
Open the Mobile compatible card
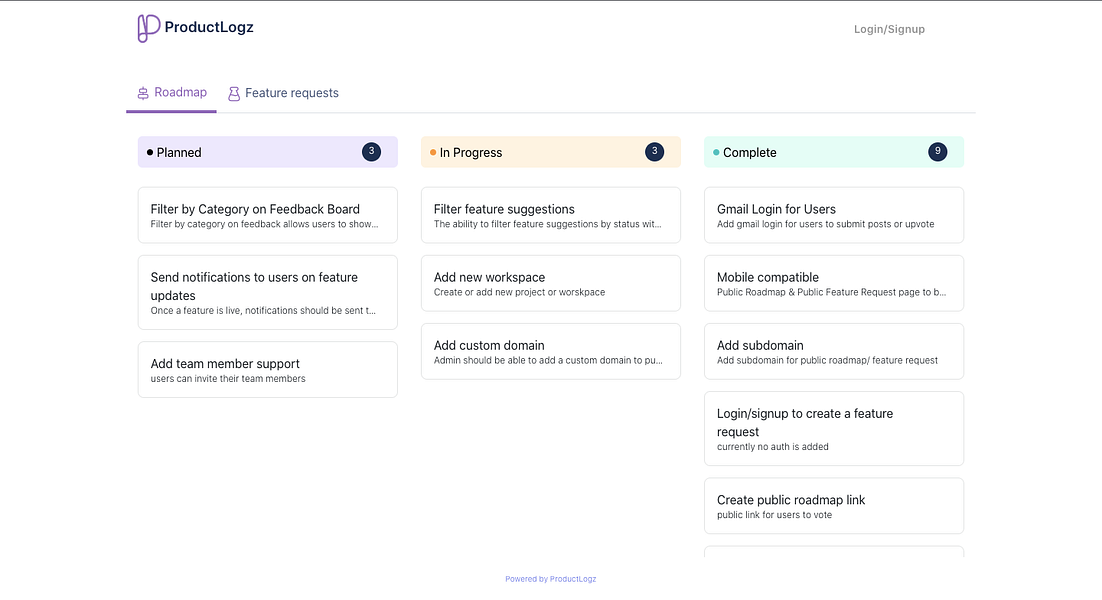click(833, 283)
